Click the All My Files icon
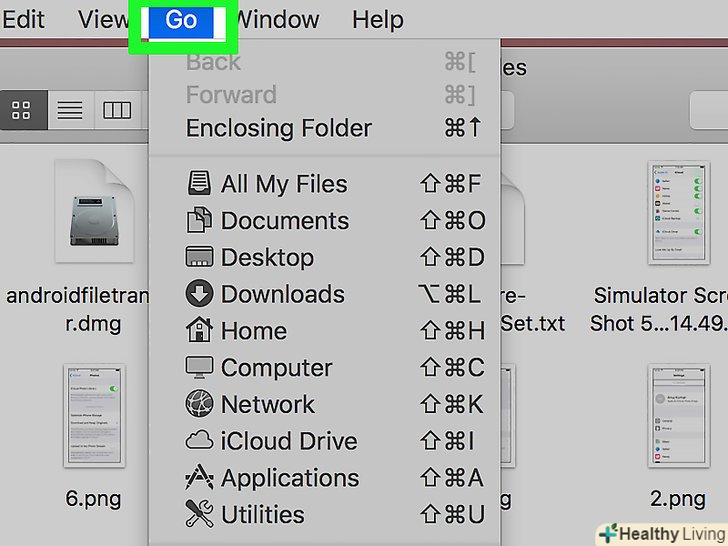This screenshot has width=728, height=546. [199, 183]
